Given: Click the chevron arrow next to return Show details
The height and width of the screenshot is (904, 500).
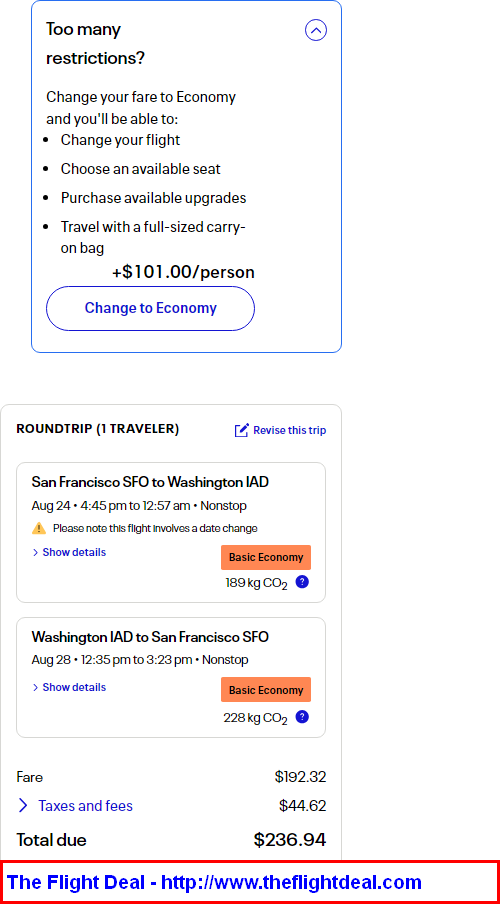Looking at the screenshot, I should point(35,687).
